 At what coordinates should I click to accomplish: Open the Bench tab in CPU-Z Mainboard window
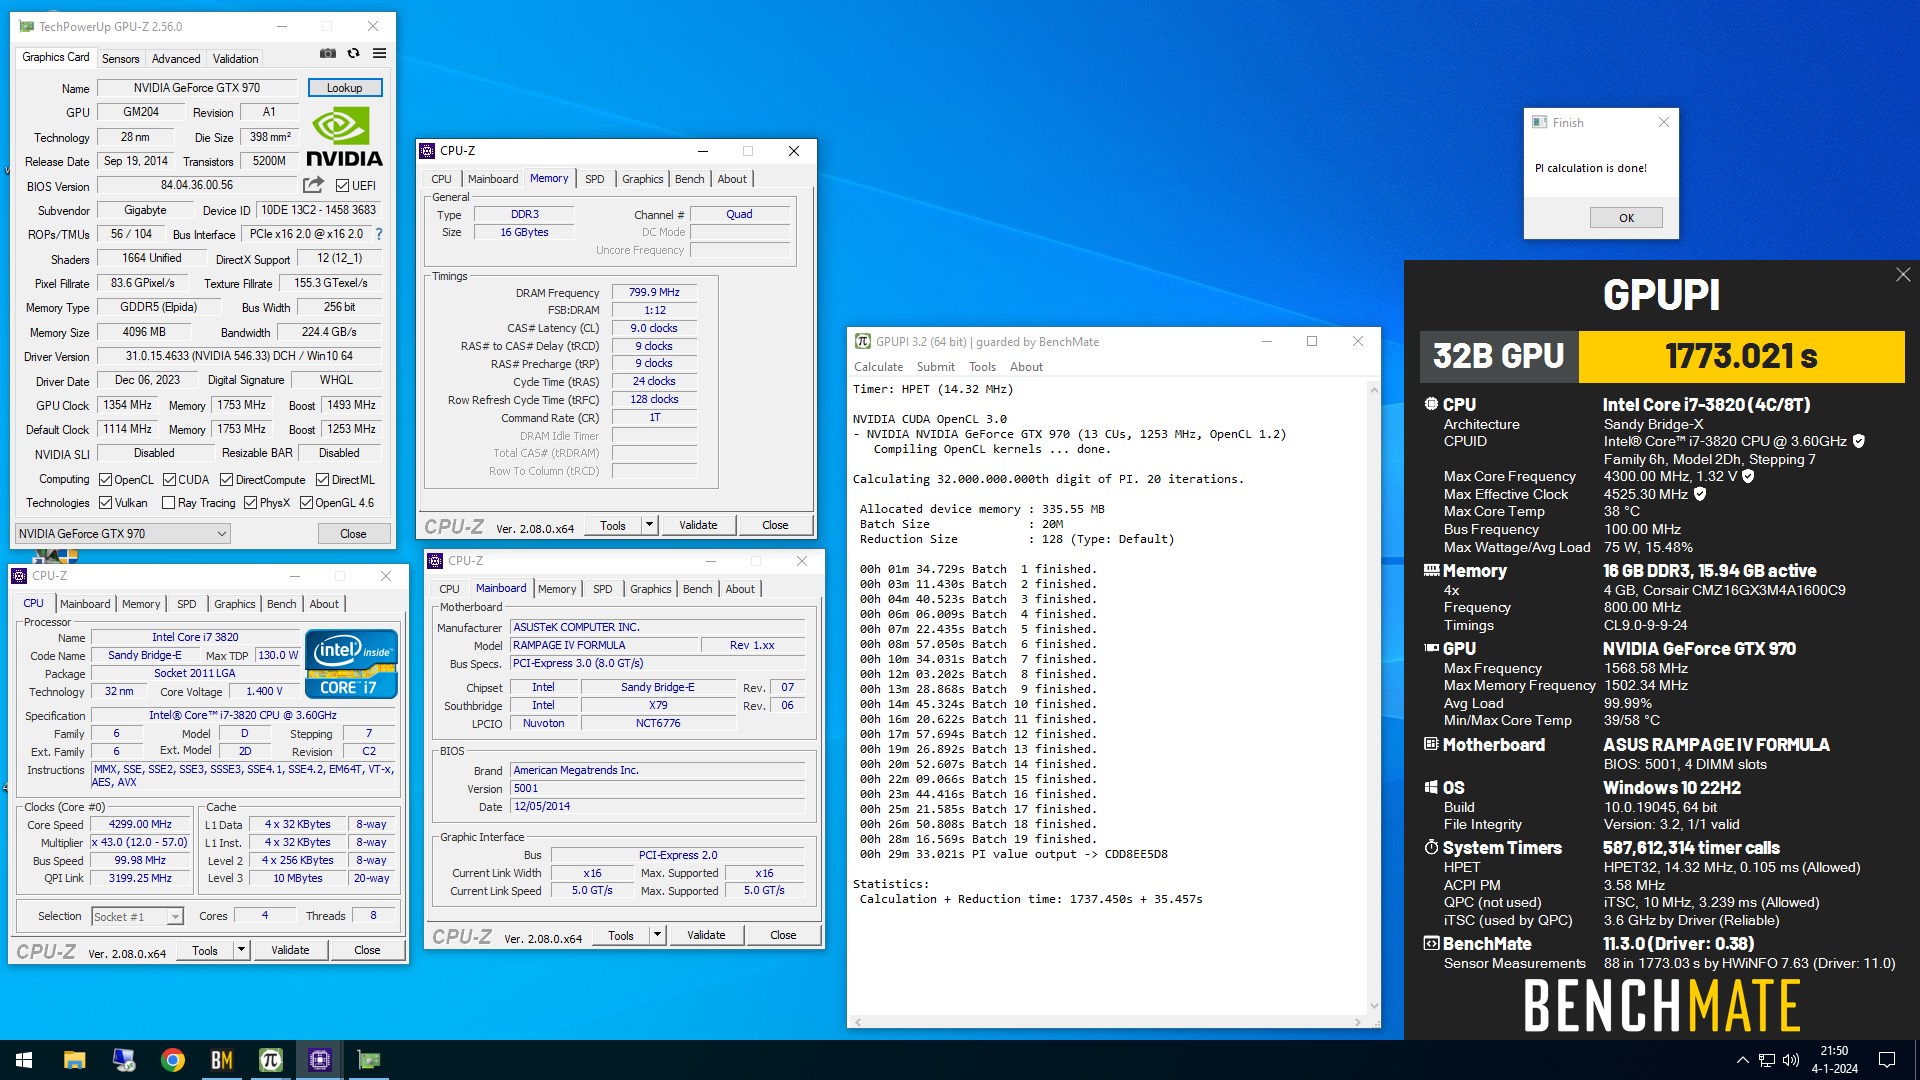(697, 589)
